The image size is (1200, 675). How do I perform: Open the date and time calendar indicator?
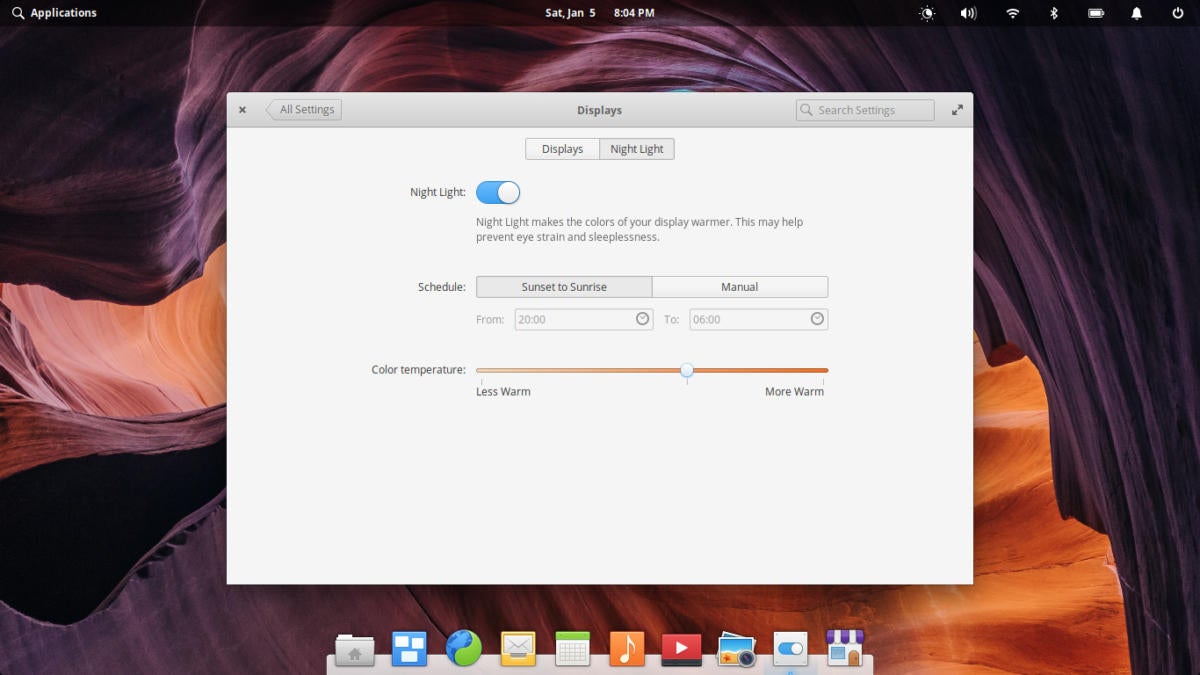(x=600, y=13)
